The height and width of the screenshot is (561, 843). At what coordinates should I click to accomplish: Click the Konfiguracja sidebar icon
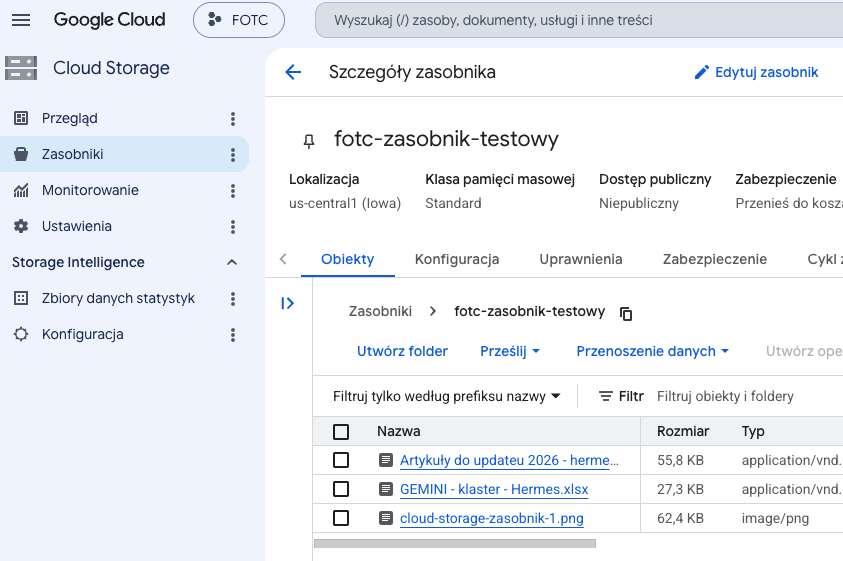click(21, 335)
